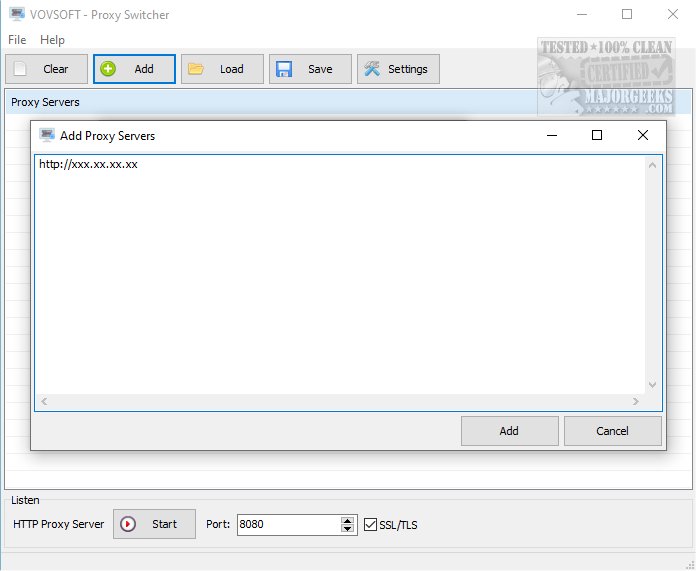Start the HTTP Proxy Server

pos(154,524)
